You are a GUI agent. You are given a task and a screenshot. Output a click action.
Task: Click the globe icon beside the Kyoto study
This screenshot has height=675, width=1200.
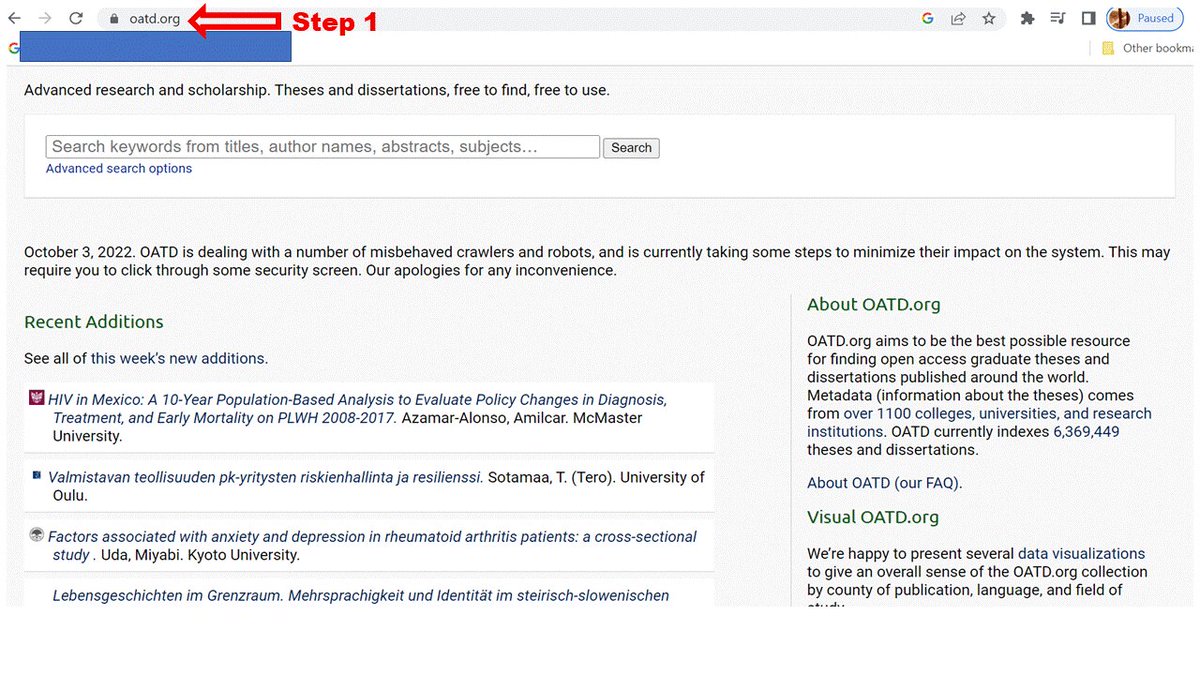[x=37, y=535]
